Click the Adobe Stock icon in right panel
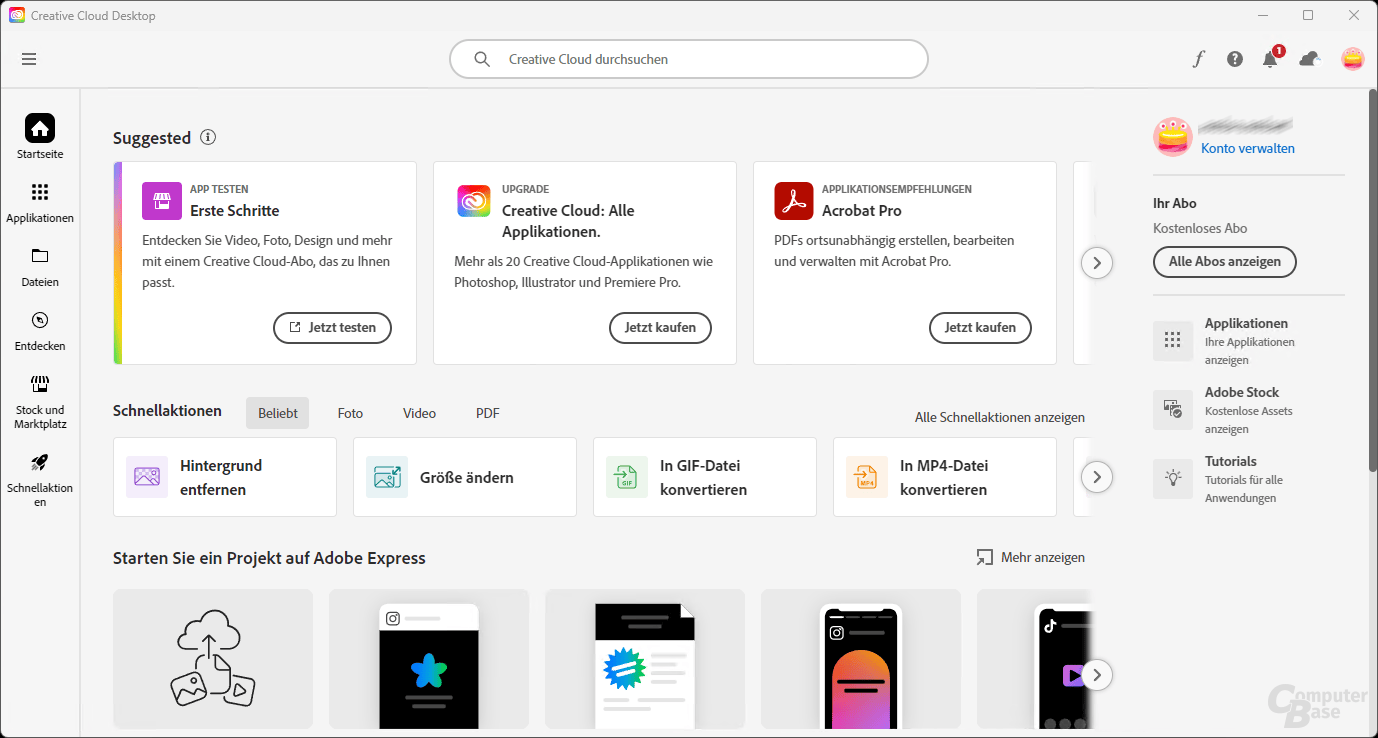Screen dimensions: 1378x738 click(x=1173, y=410)
